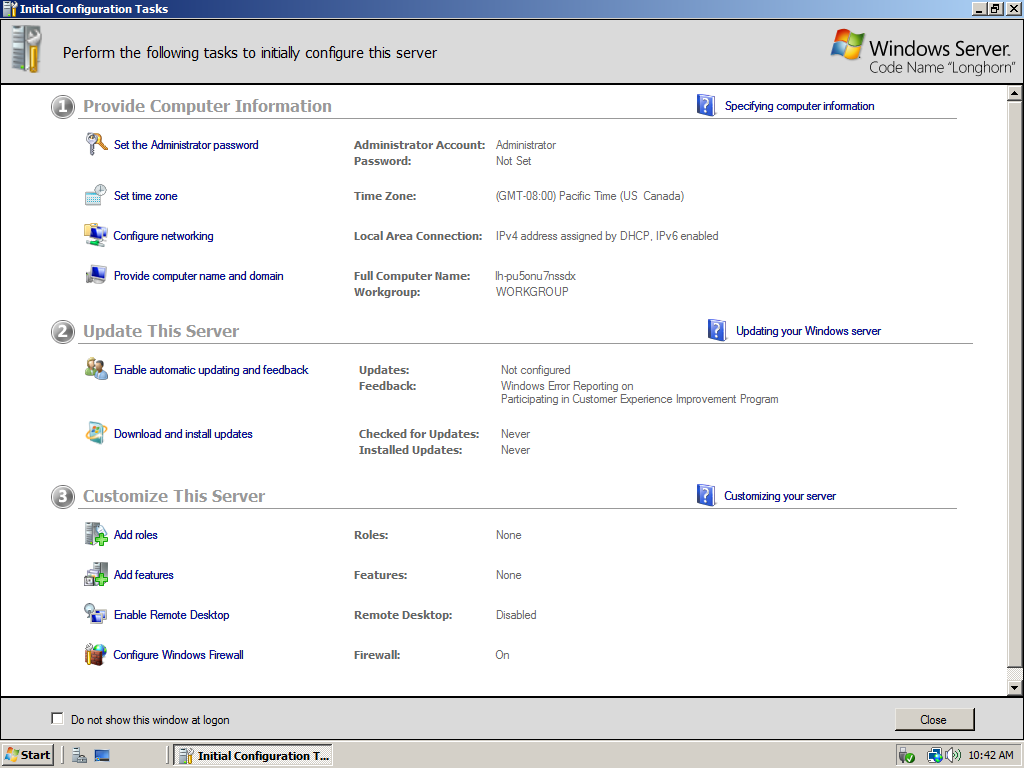
Task: Click the key icon for Administrator password
Action: [96, 145]
